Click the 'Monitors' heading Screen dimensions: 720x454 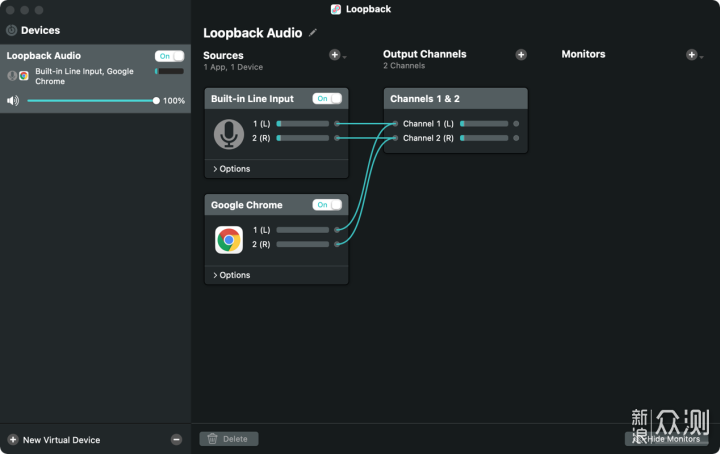pyautogui.click(x=583, y=54)
